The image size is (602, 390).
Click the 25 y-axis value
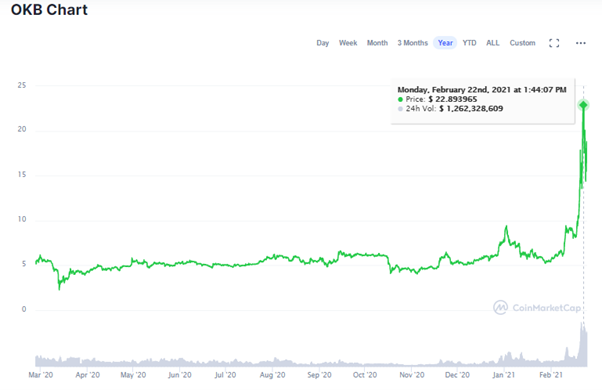[x=22, y=85]
